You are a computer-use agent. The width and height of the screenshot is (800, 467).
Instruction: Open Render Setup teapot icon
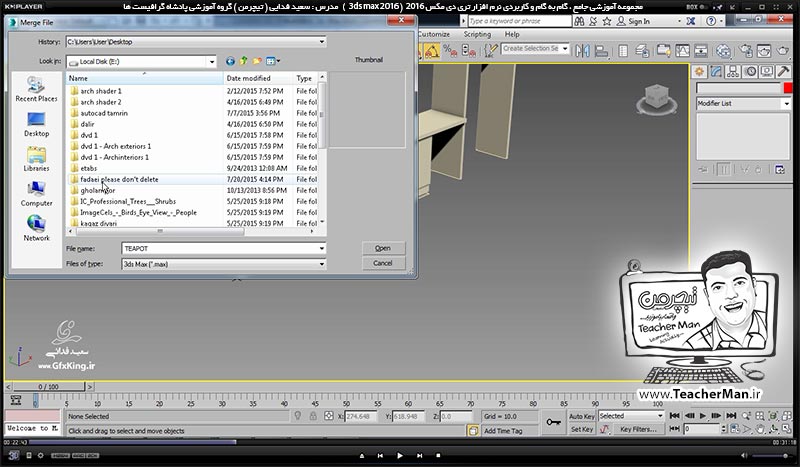(745, 51)
